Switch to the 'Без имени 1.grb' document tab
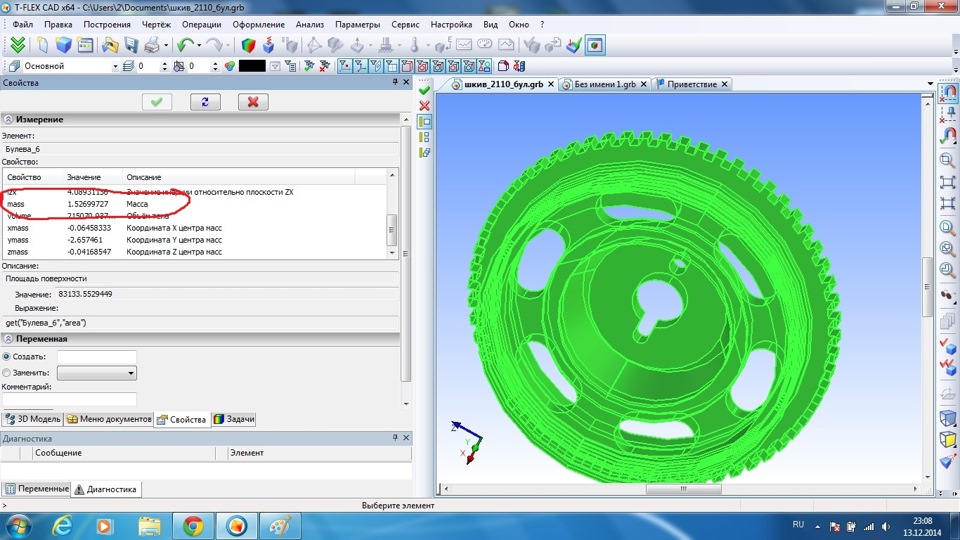 (x=604, y=85)
